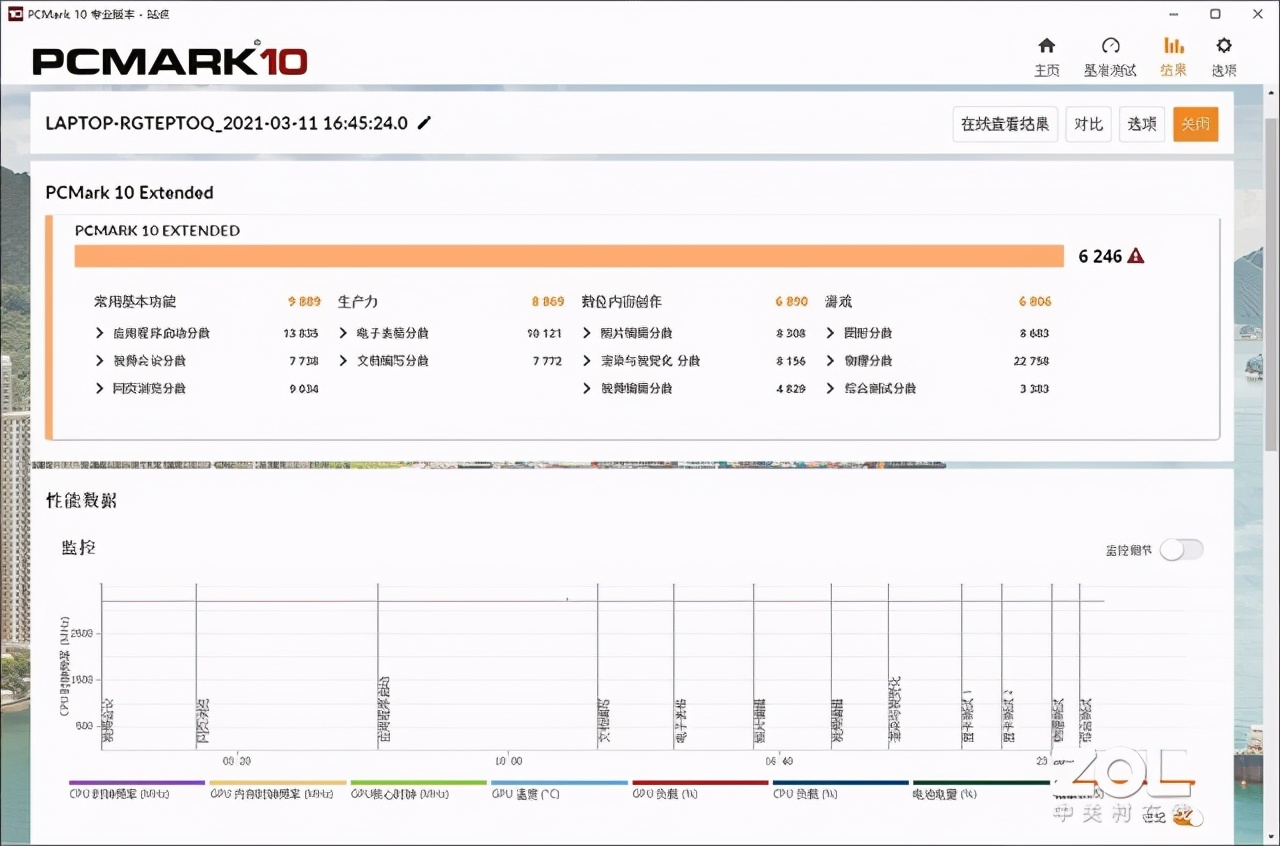The width and height of the screenshot is (1280, 846).
Task: Expand the 视频编辑分数 row
Action: point(627,388)
